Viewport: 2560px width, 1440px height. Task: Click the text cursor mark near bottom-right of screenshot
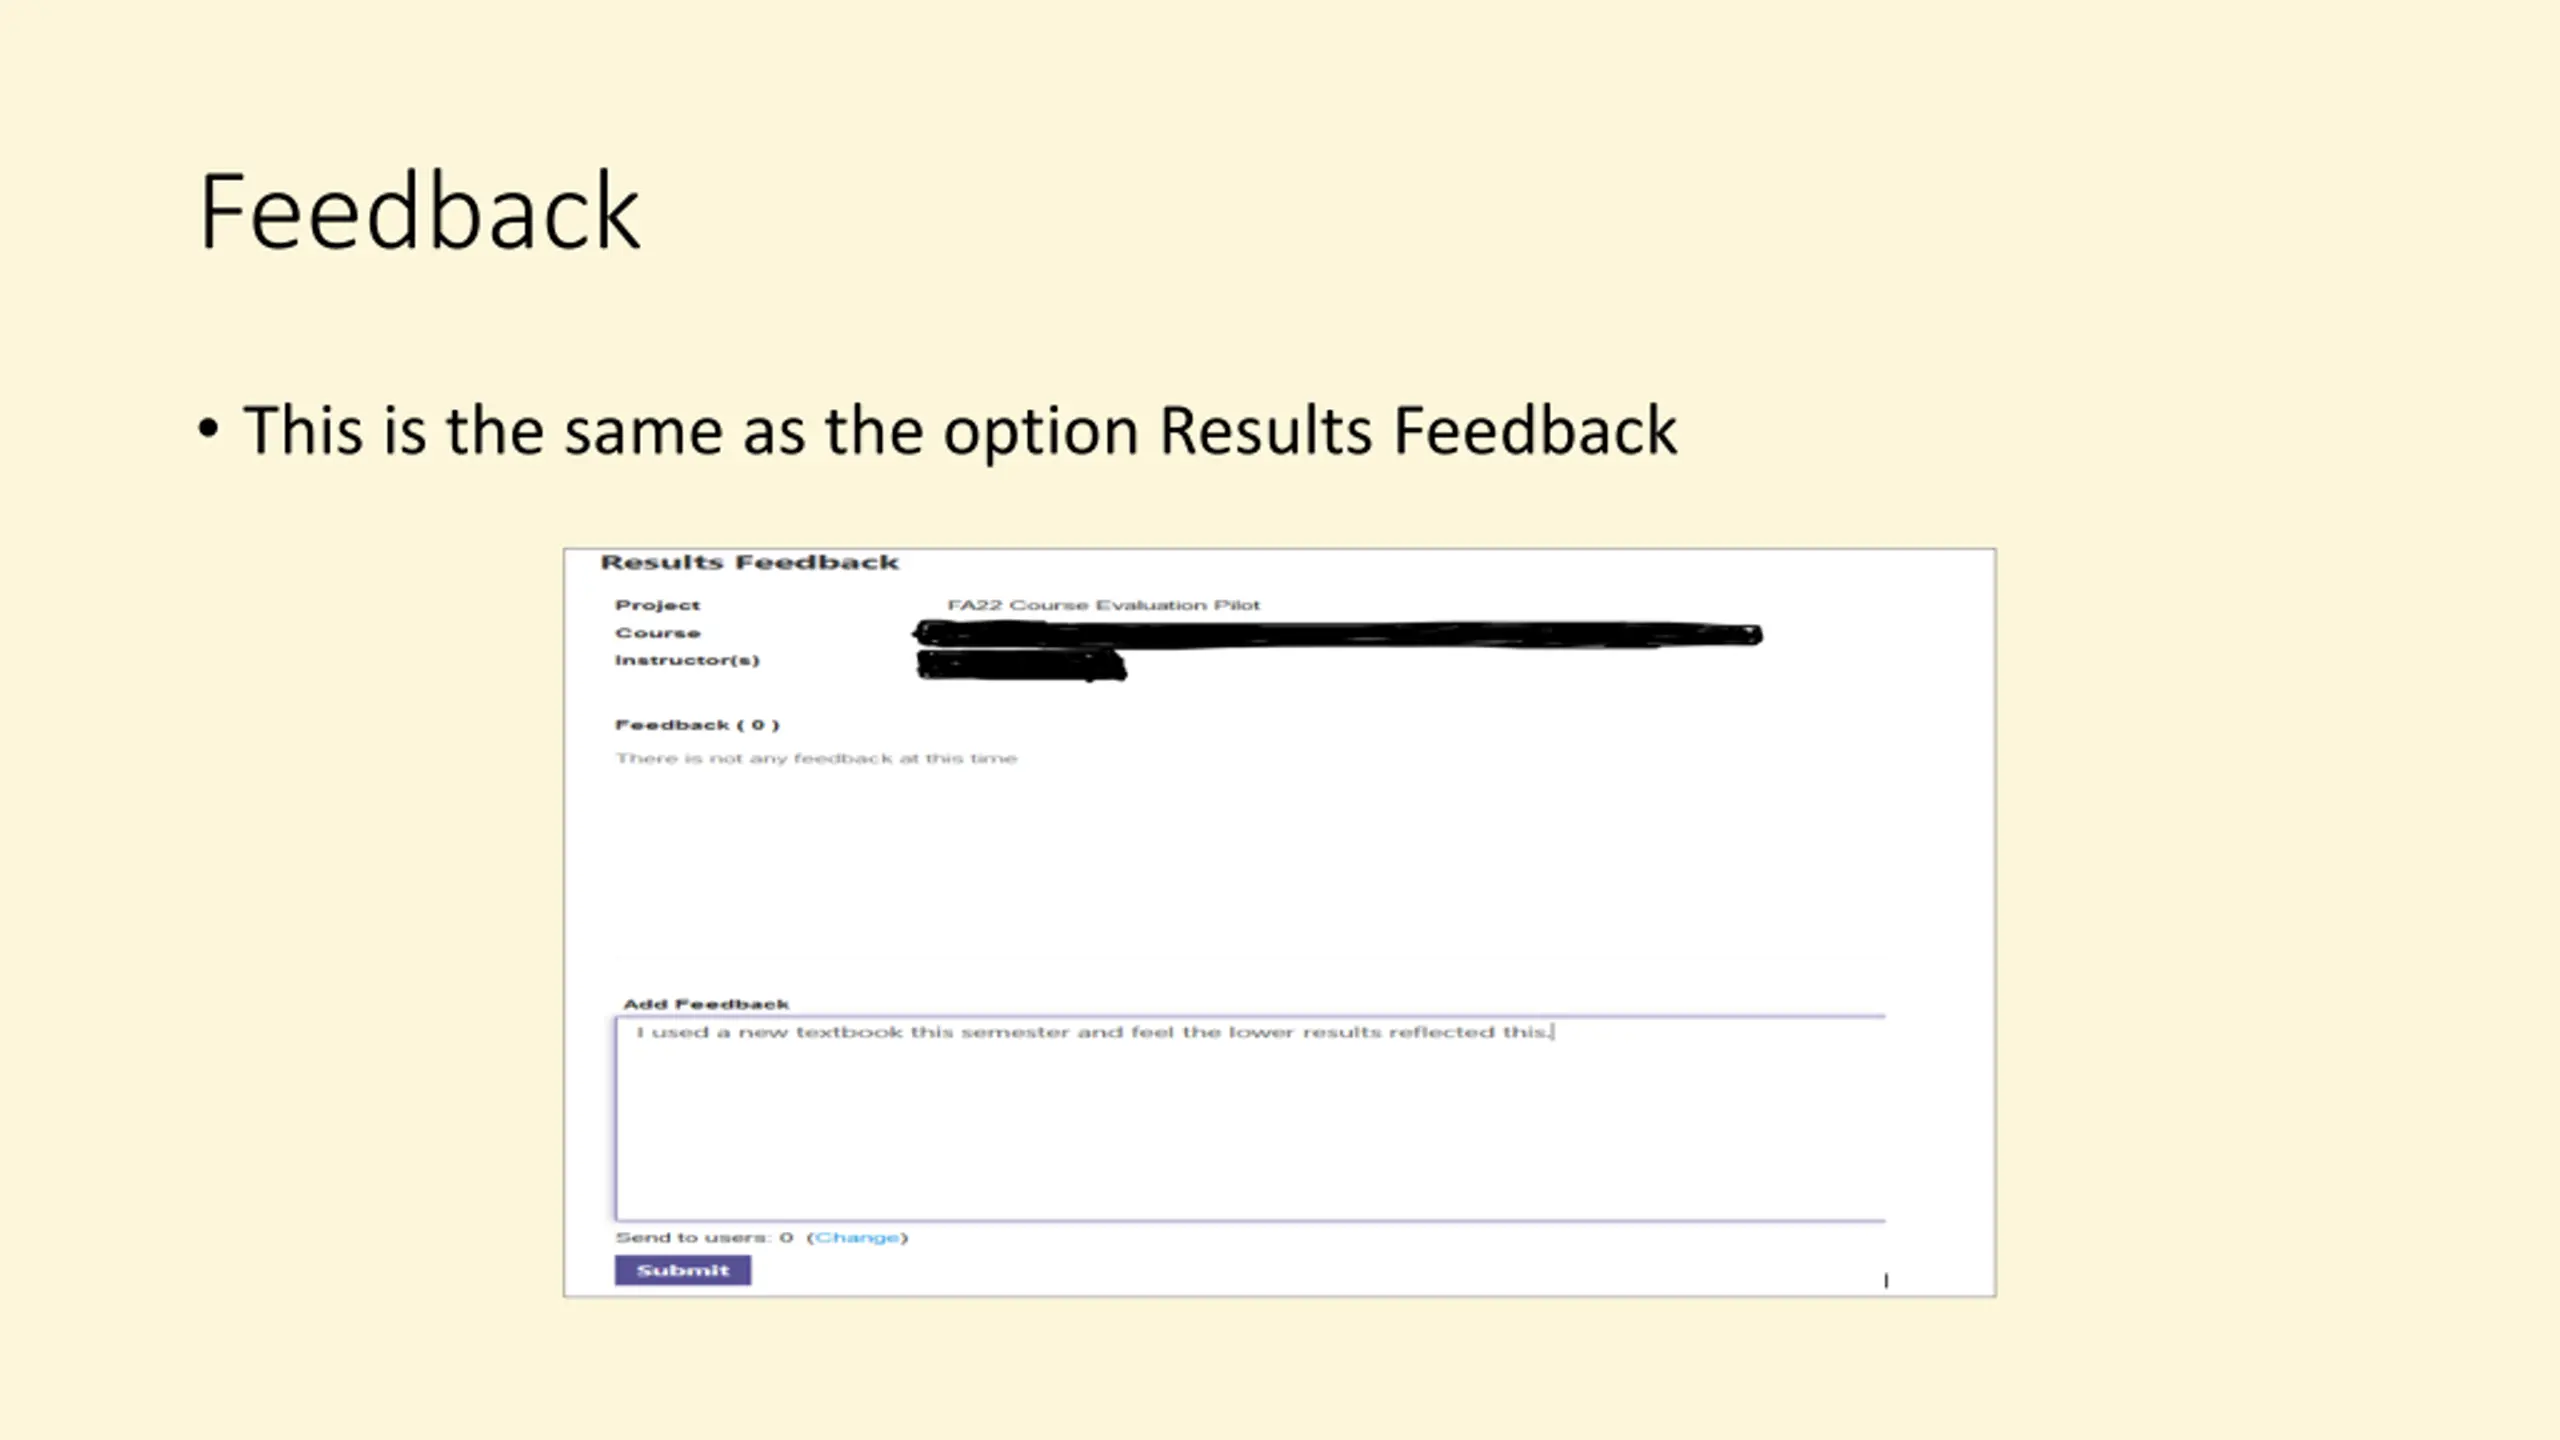1886,1281
